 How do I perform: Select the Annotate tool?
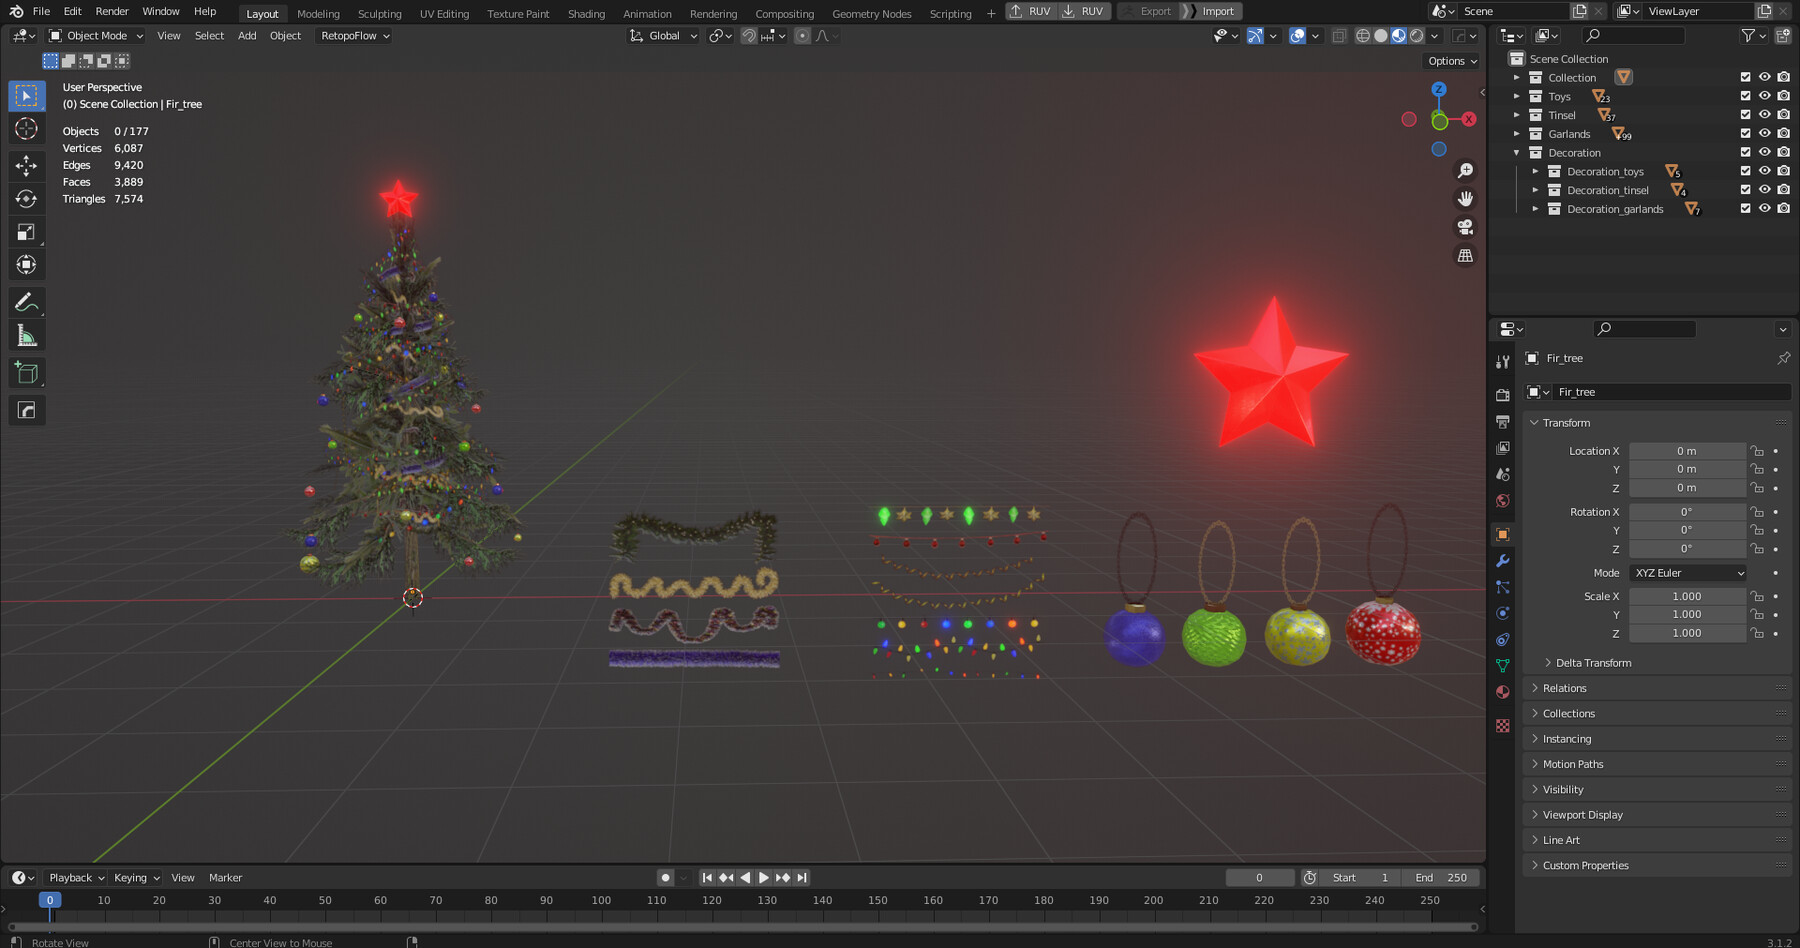(25, 301)
